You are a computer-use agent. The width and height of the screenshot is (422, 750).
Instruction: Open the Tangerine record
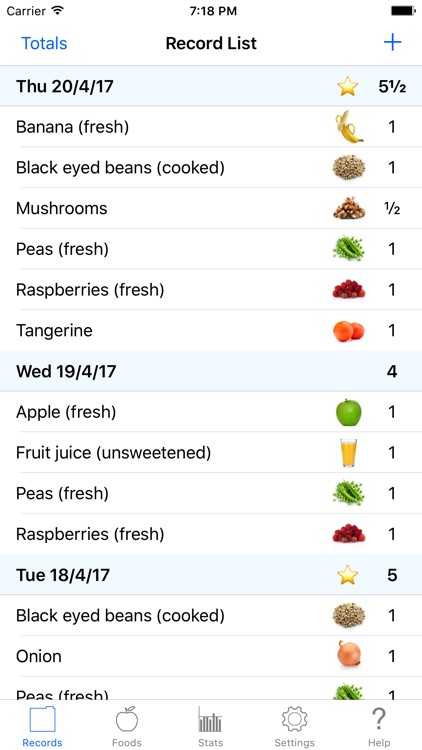click(211, 331)
